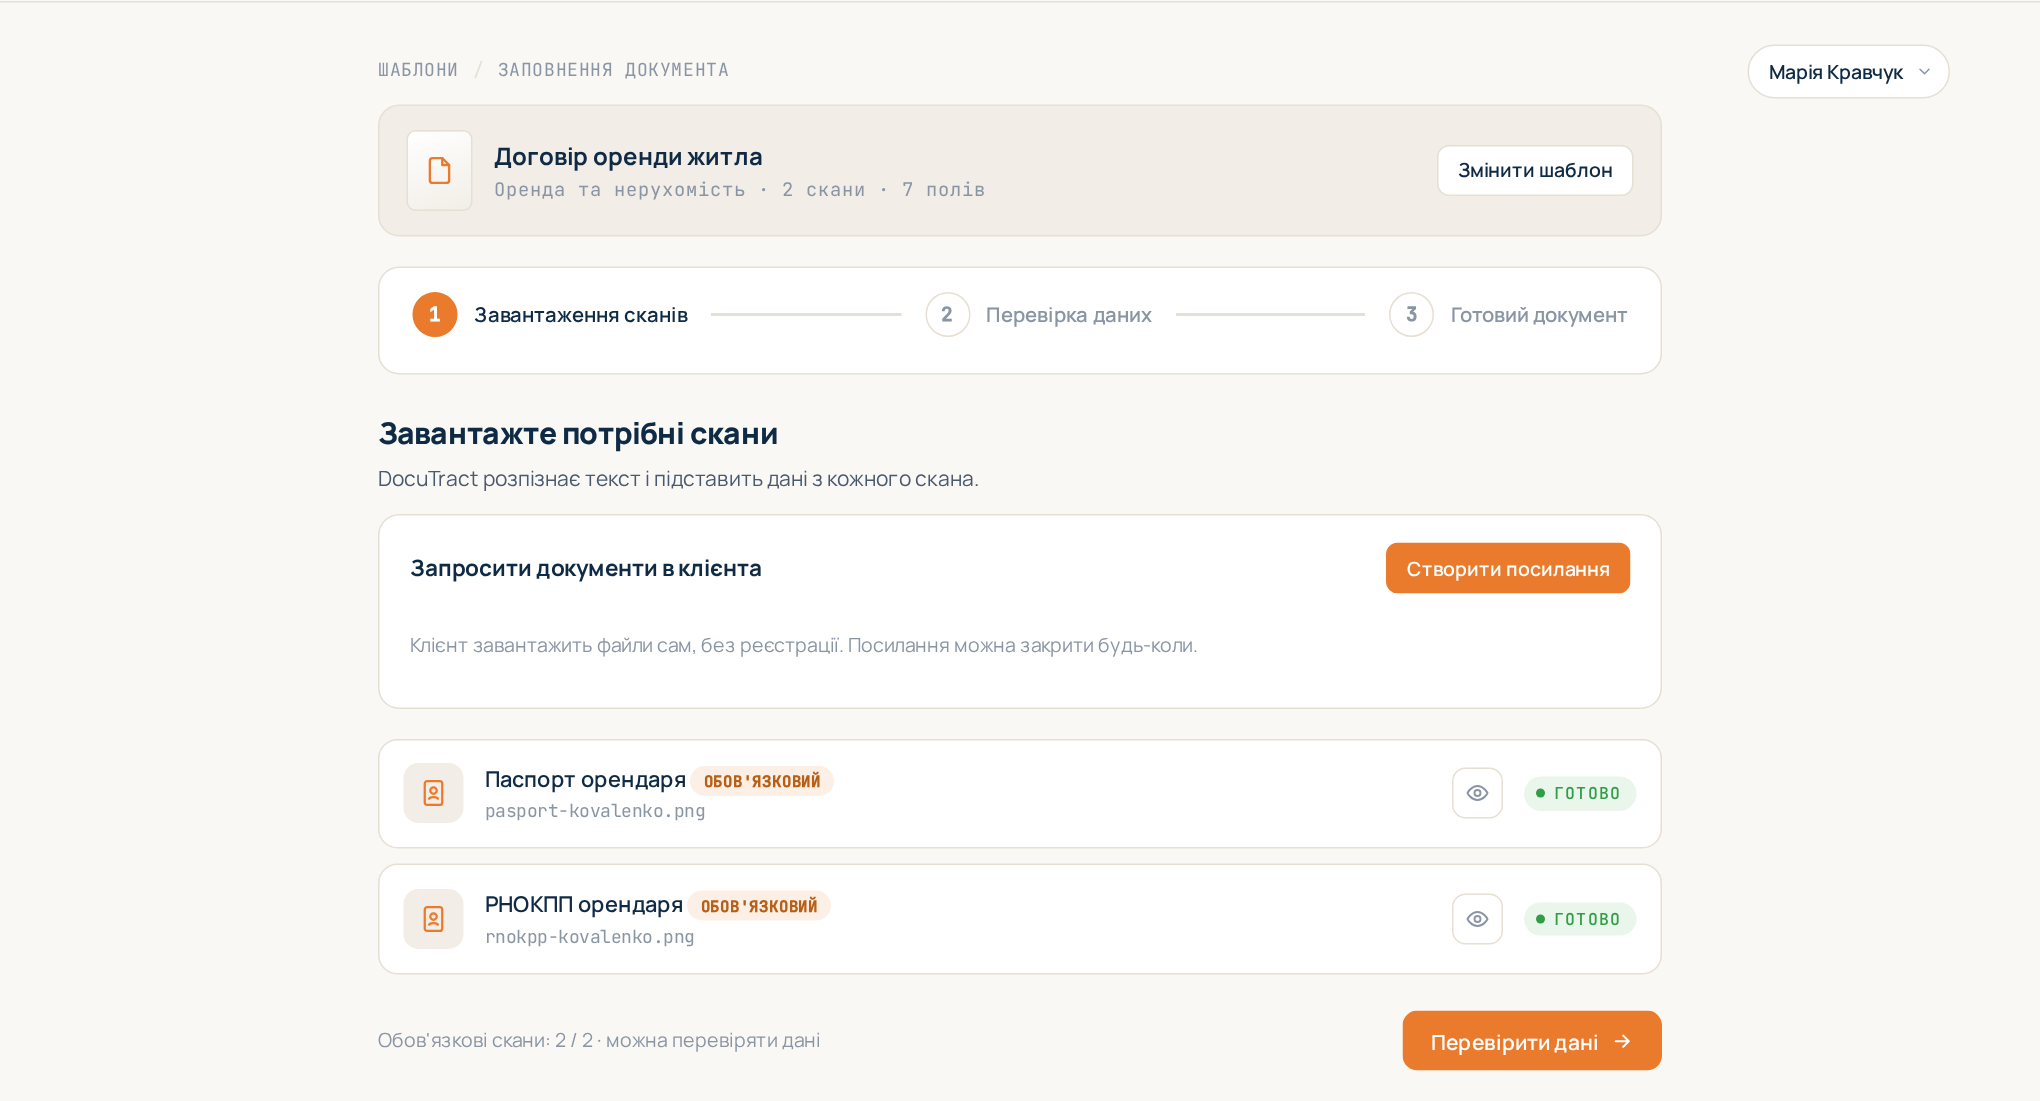This screenshot has width=2040, height=1101.
Task: Open the Марія Кравчук user dropdown
Action: 1848,72
